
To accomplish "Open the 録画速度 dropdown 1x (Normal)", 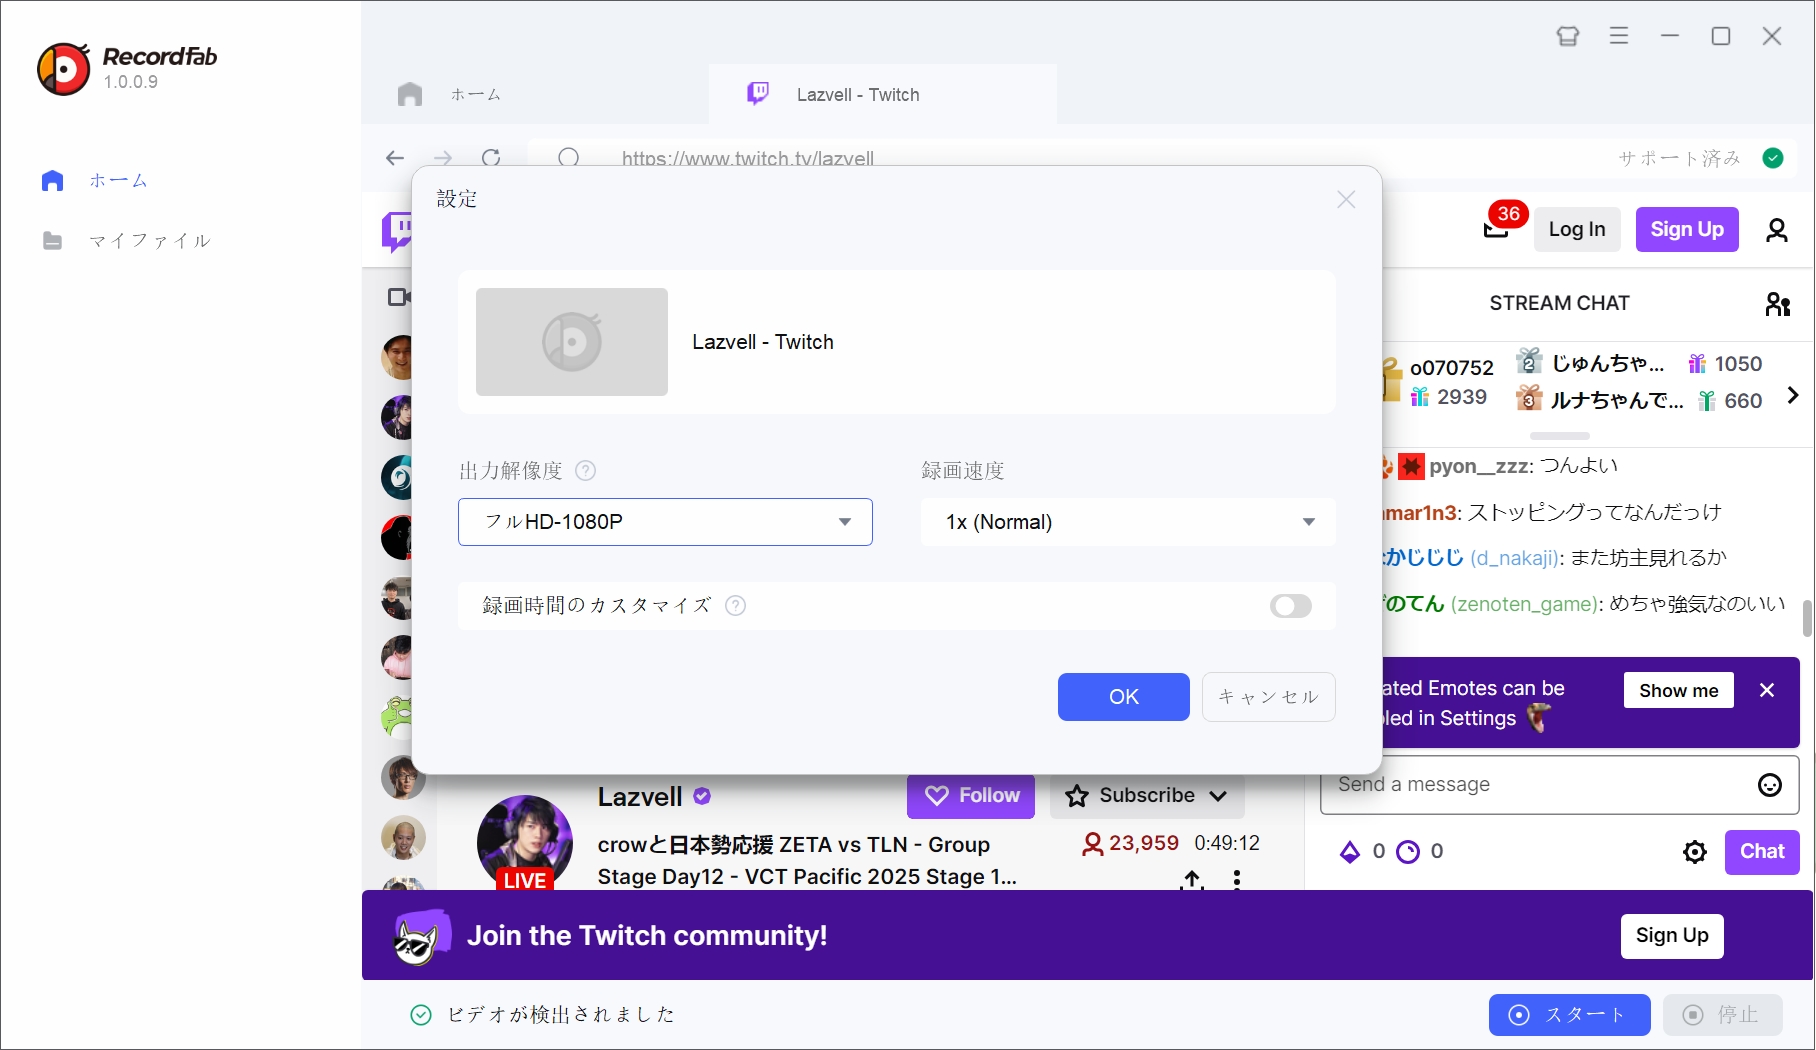I will click(x=1128, y=522).
